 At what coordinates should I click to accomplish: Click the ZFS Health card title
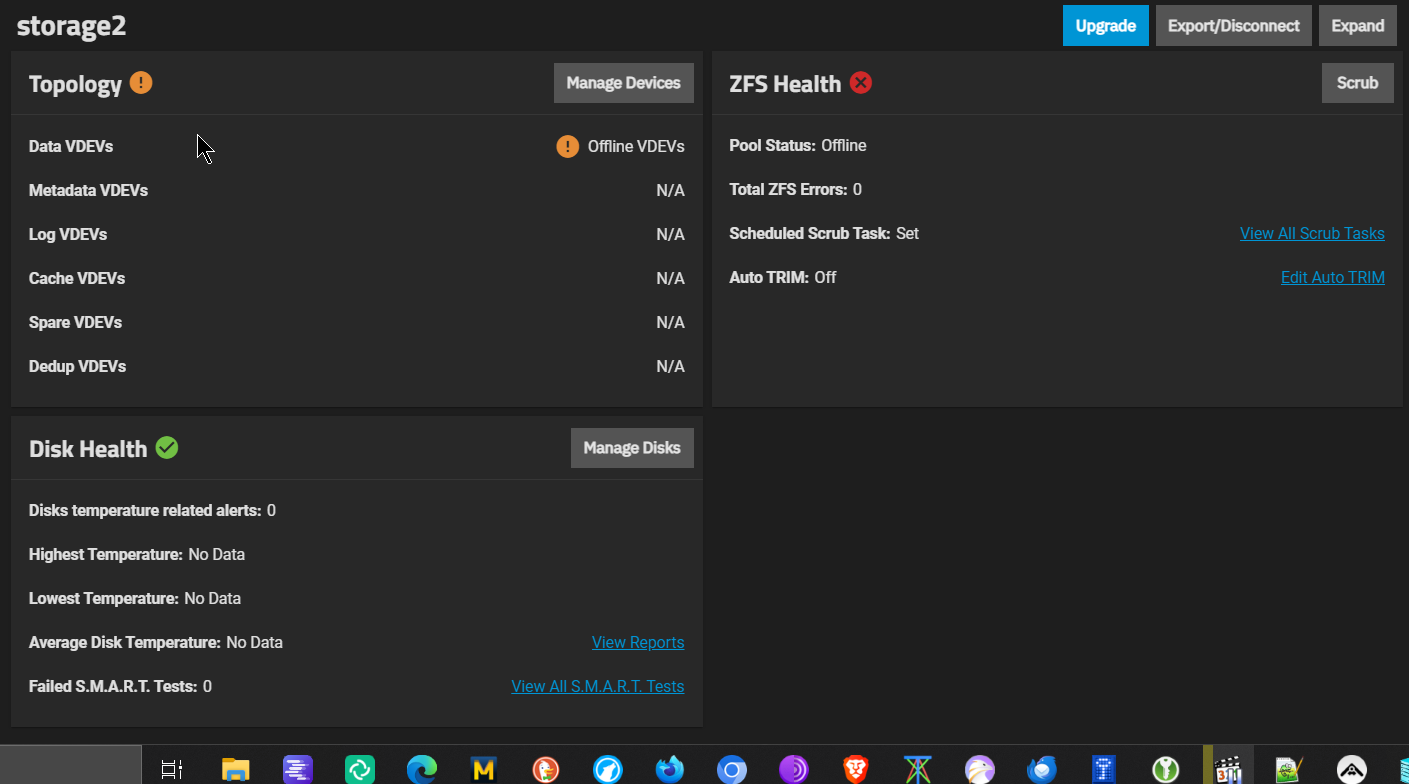[x=785, y=84]
